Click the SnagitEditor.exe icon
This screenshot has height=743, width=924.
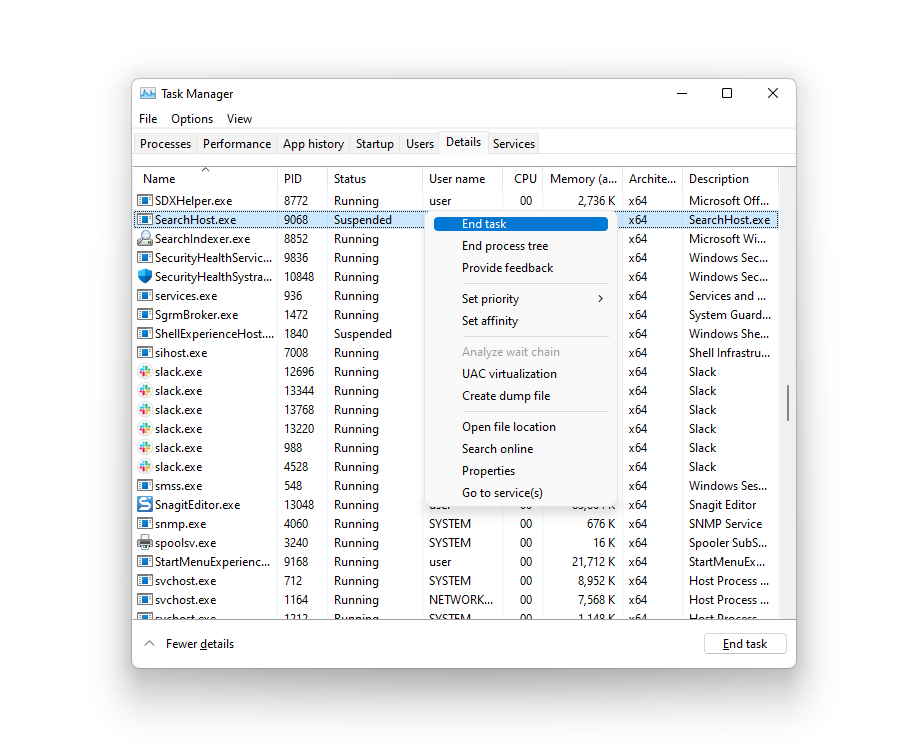coord(144,504)
